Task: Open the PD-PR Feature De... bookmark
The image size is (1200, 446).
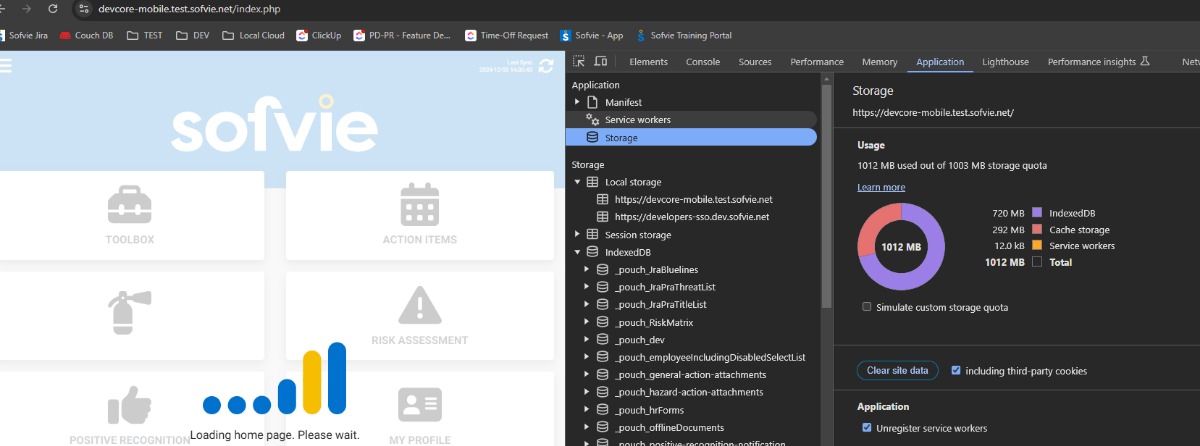Action: click(x=403, y=35)
